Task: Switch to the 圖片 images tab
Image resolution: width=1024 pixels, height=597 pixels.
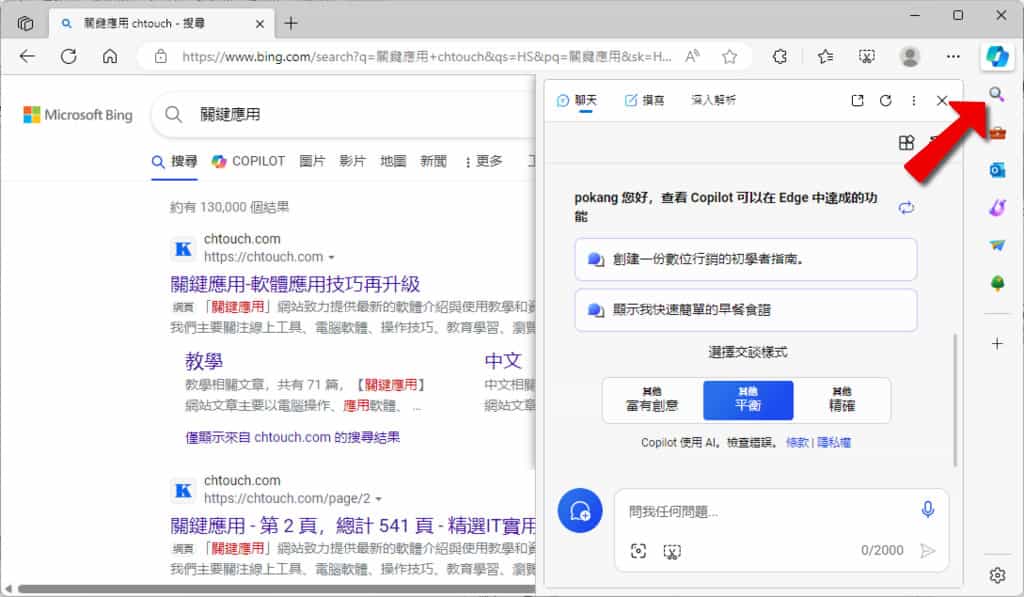Action: tap(312, 161)
